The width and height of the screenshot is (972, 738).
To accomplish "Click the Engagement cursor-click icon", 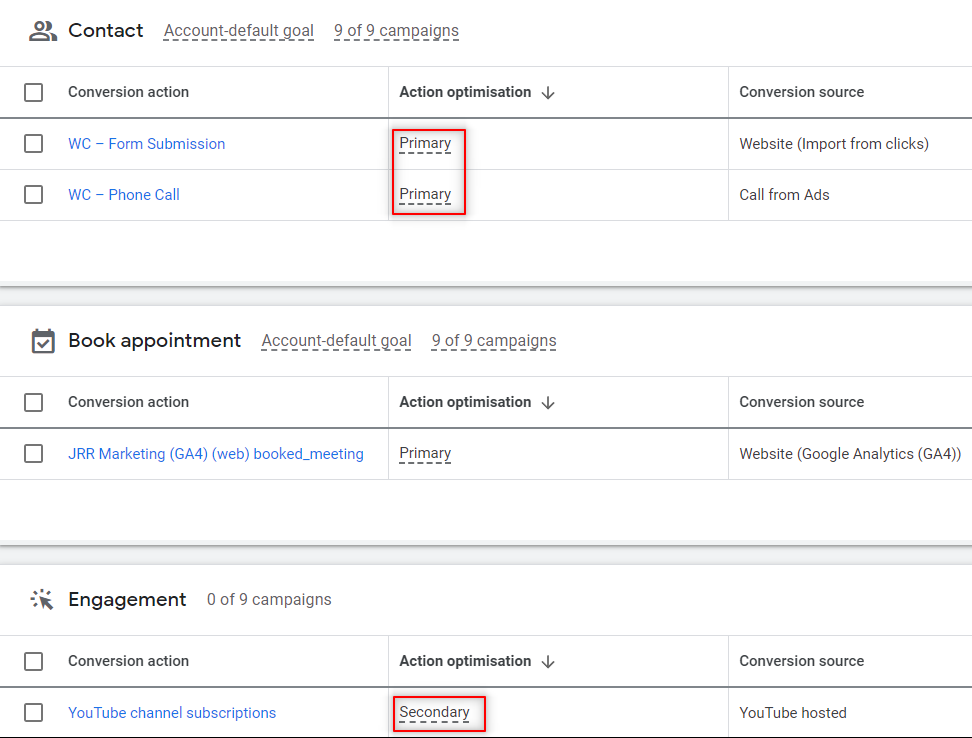I will click(43, 600).
